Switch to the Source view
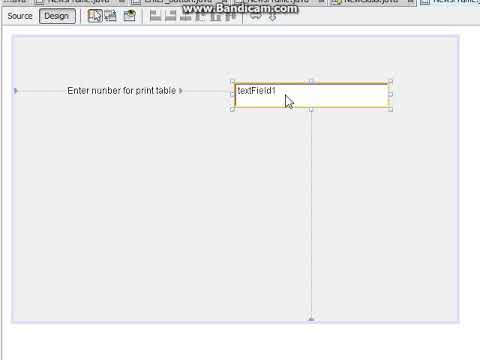The image size is (480, 360). tap(20, 16)
